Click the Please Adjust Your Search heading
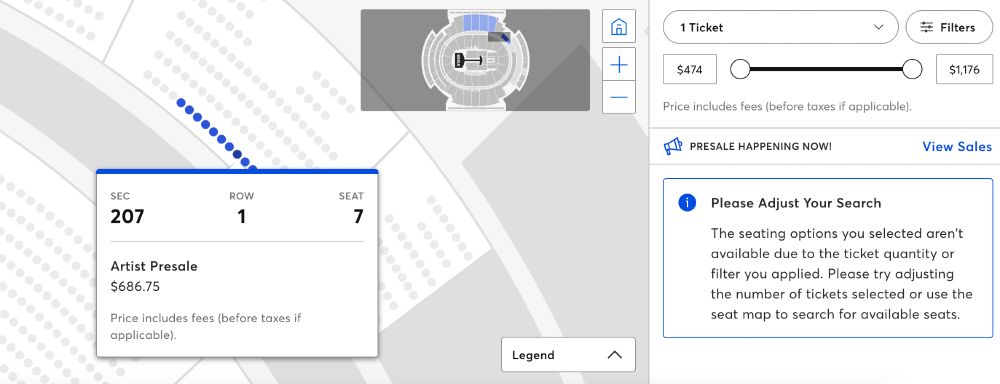The width and height of the screenshot is (1000, 384). pos(796,203)
